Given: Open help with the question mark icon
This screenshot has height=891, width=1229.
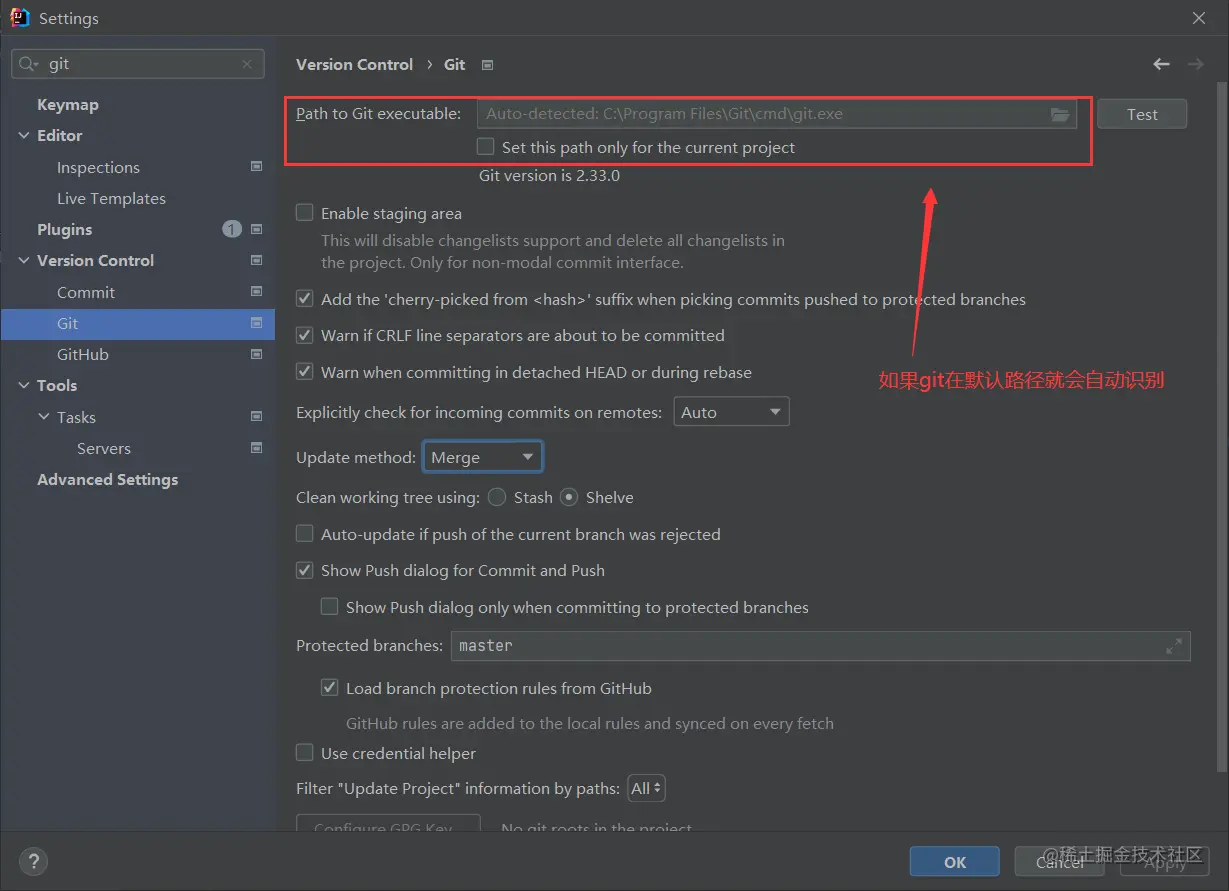Looking at the screenshot, I should pos(33,861).
